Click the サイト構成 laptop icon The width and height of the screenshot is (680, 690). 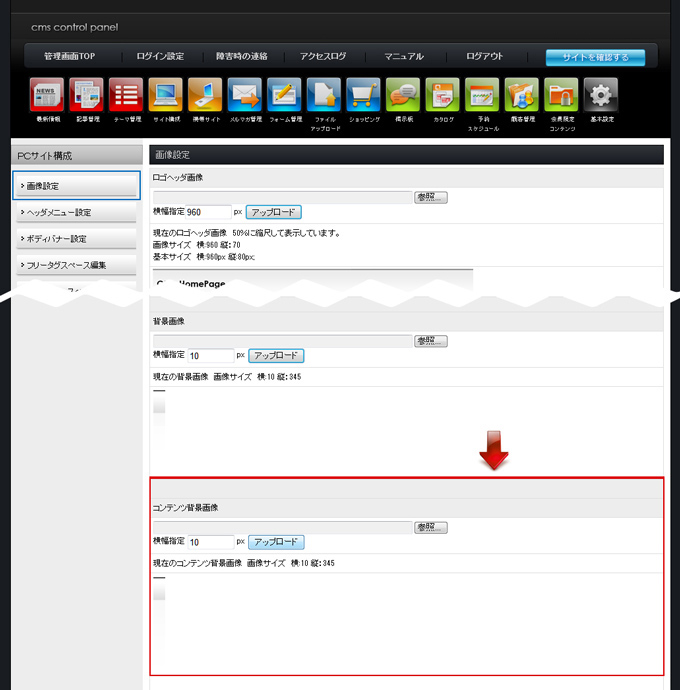(x=165, y=95)
